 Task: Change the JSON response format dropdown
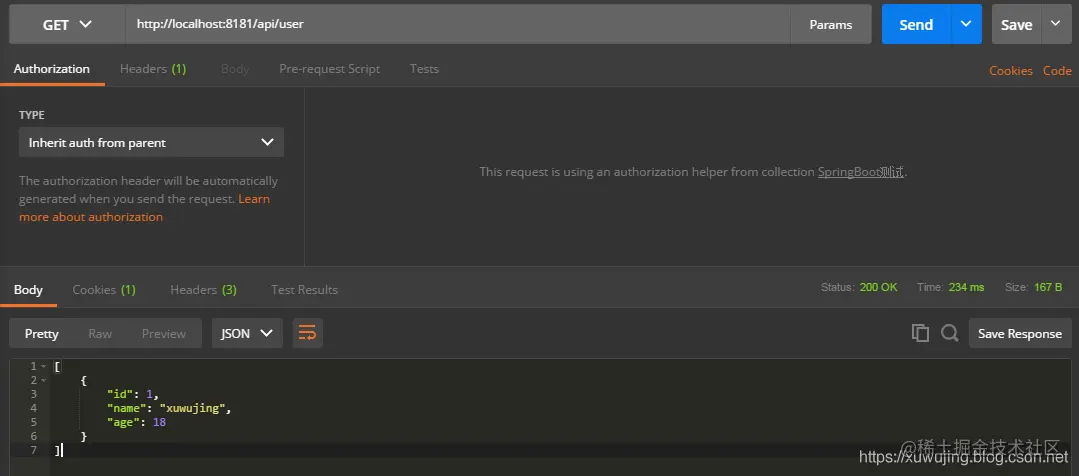[247, 333]
